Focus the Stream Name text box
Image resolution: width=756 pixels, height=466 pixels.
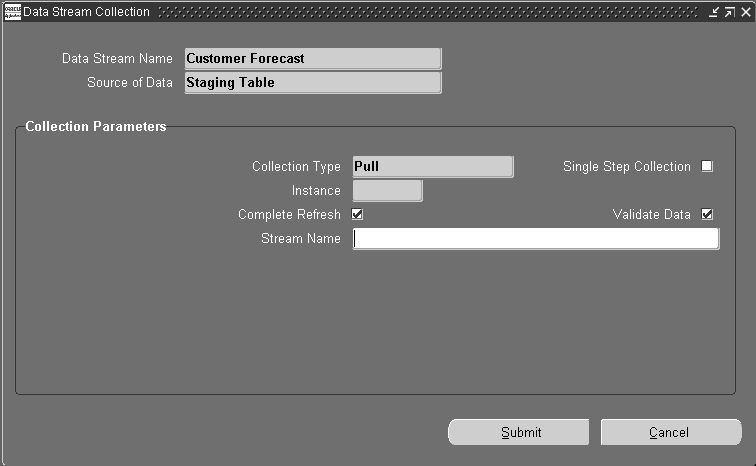point(536,239)
